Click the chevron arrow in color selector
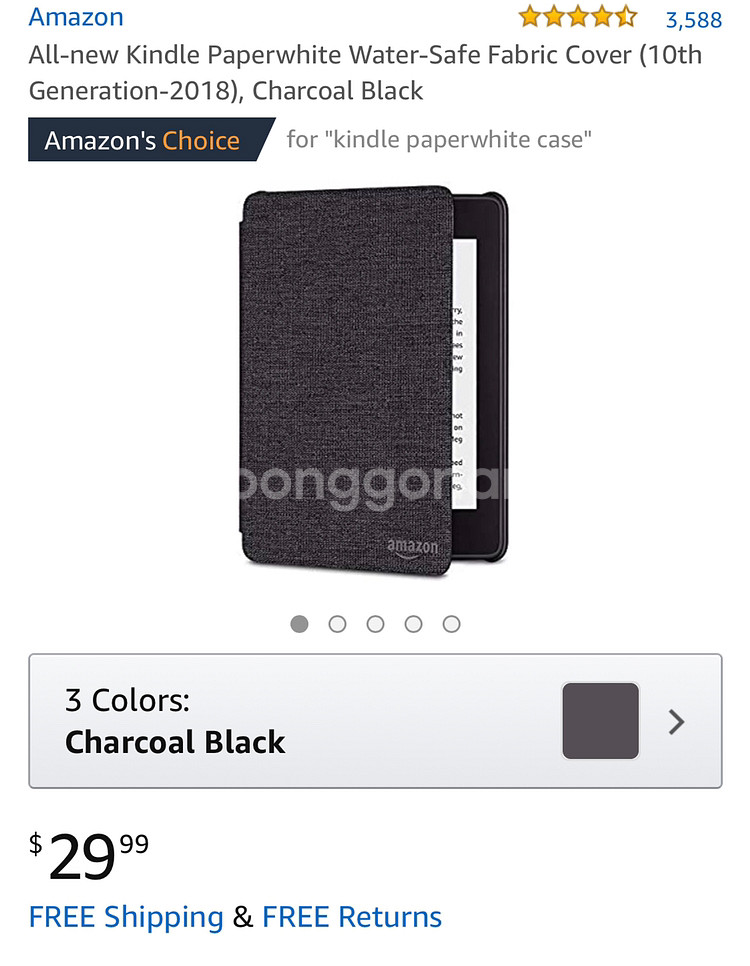This screenshot has width=750, height=966. [677, 721]
